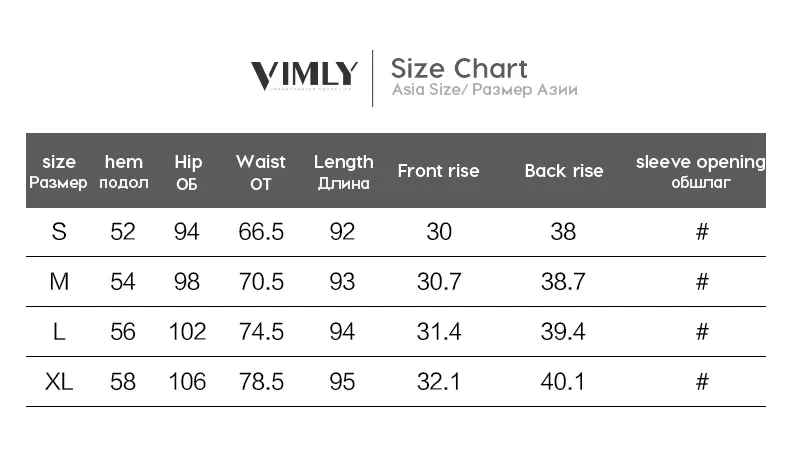This screenshot has width=790, height=450.
Task: Click the Waist column header
Action: [260, 172]
